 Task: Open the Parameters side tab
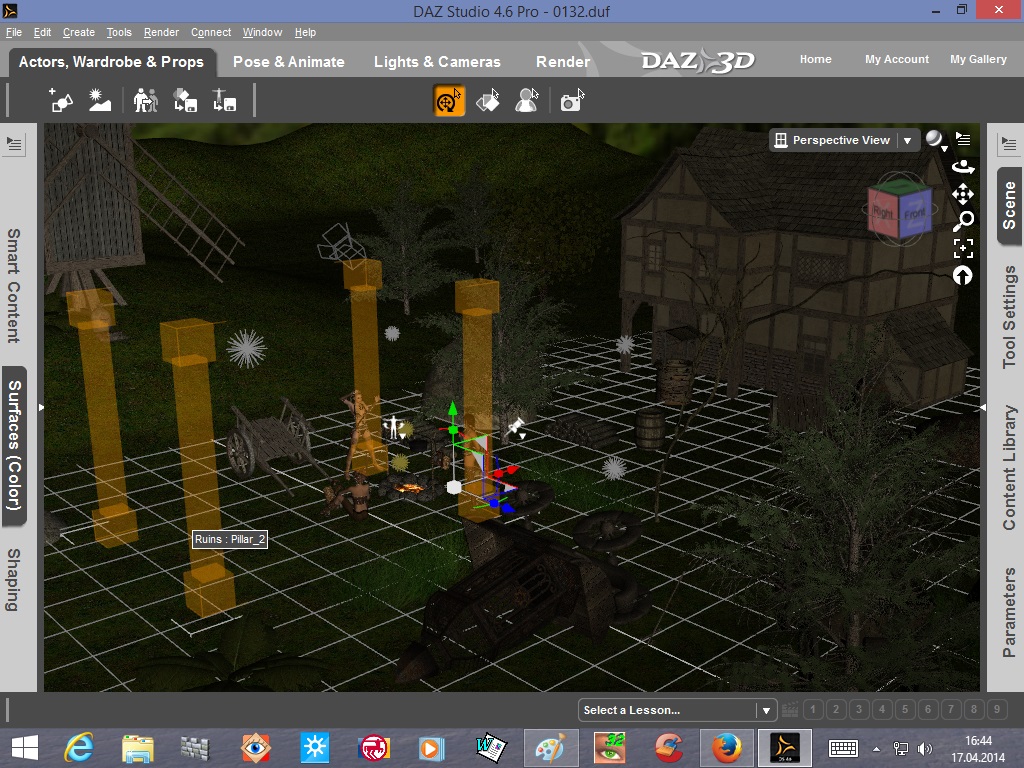point(1009,613)
